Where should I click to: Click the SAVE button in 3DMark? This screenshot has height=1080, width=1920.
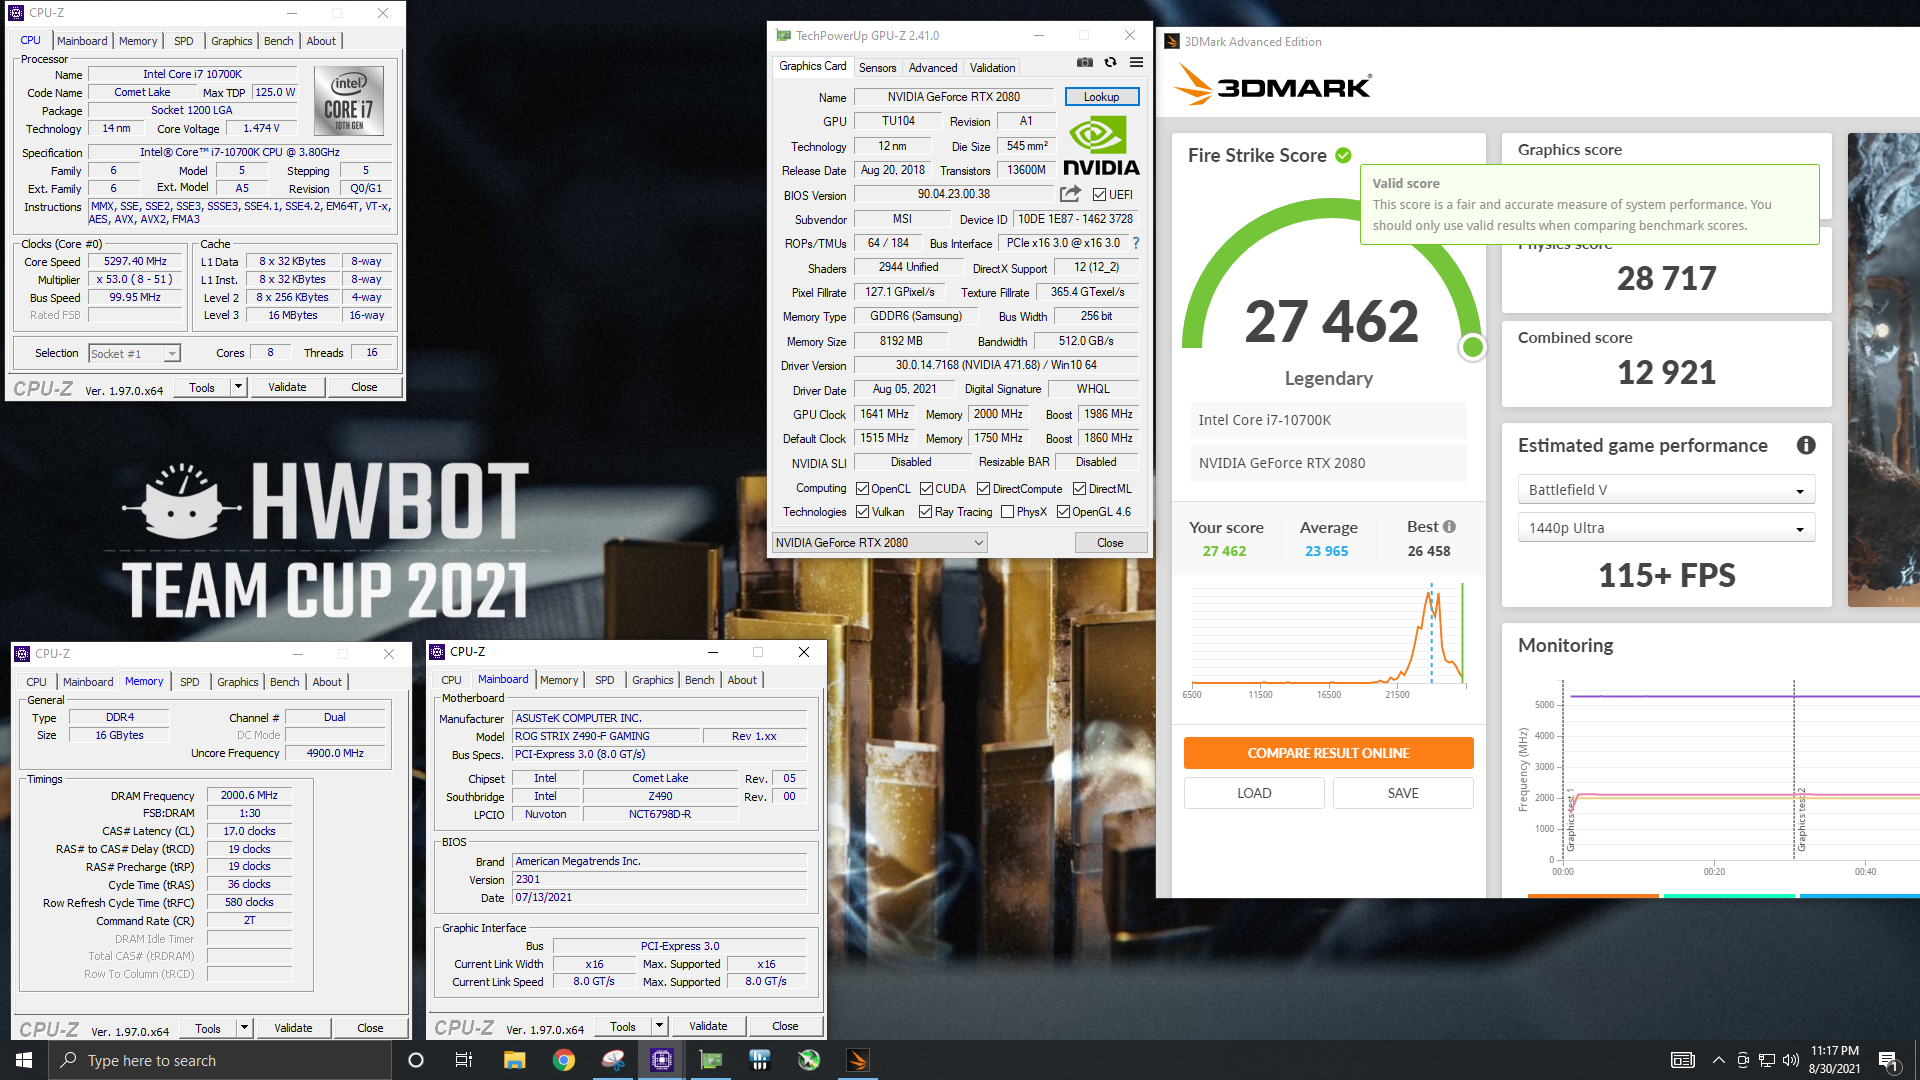pyautogui.click(x=1403, y=793)
